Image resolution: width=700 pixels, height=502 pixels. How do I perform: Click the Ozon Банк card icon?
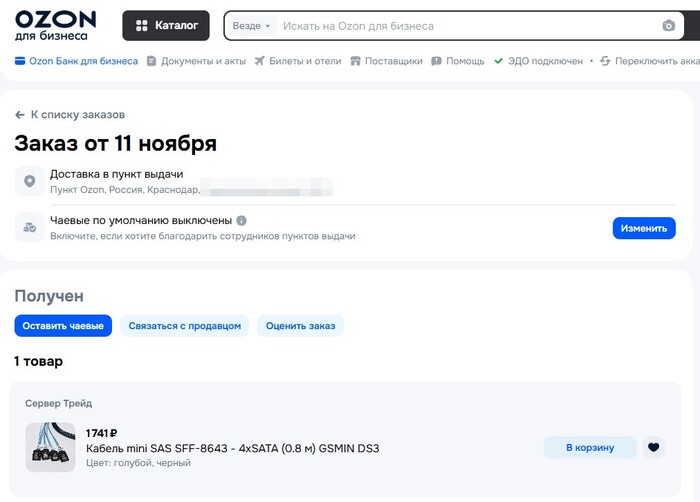point(20,61)
